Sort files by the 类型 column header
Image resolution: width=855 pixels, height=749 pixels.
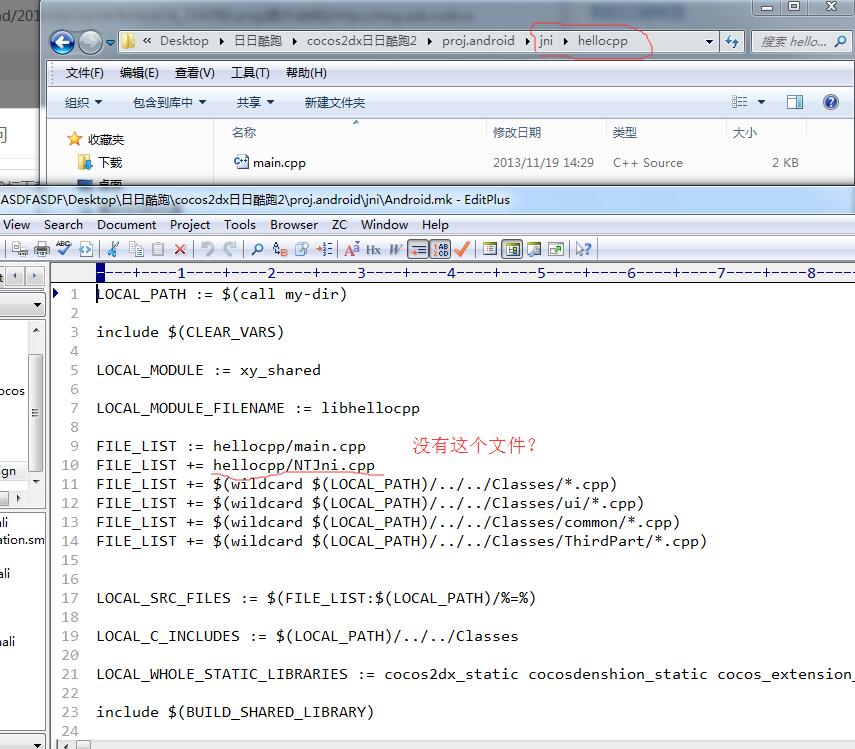[624, 132]
